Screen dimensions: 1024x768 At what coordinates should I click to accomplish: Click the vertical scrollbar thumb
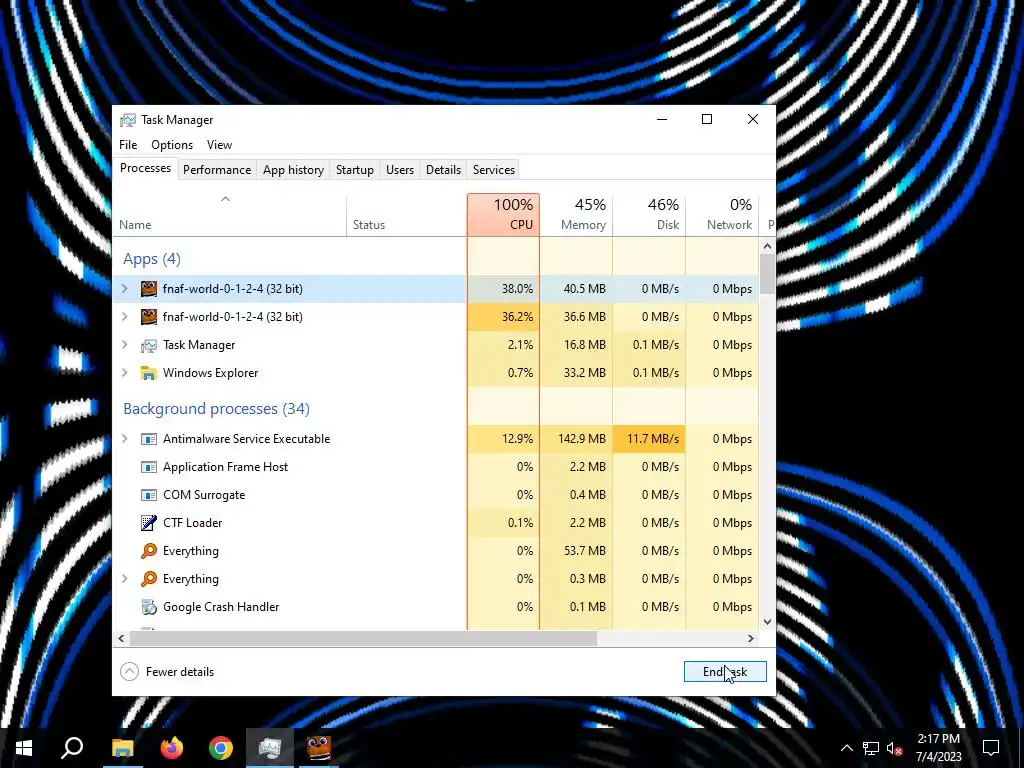coord(767,274)
